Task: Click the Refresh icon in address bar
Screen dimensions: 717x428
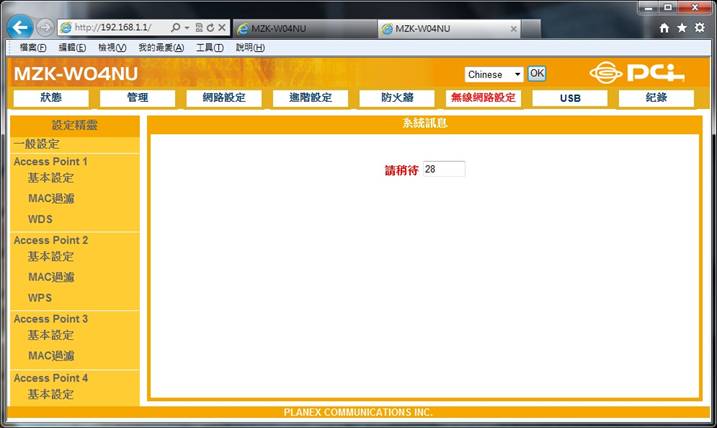Action: 210,27
